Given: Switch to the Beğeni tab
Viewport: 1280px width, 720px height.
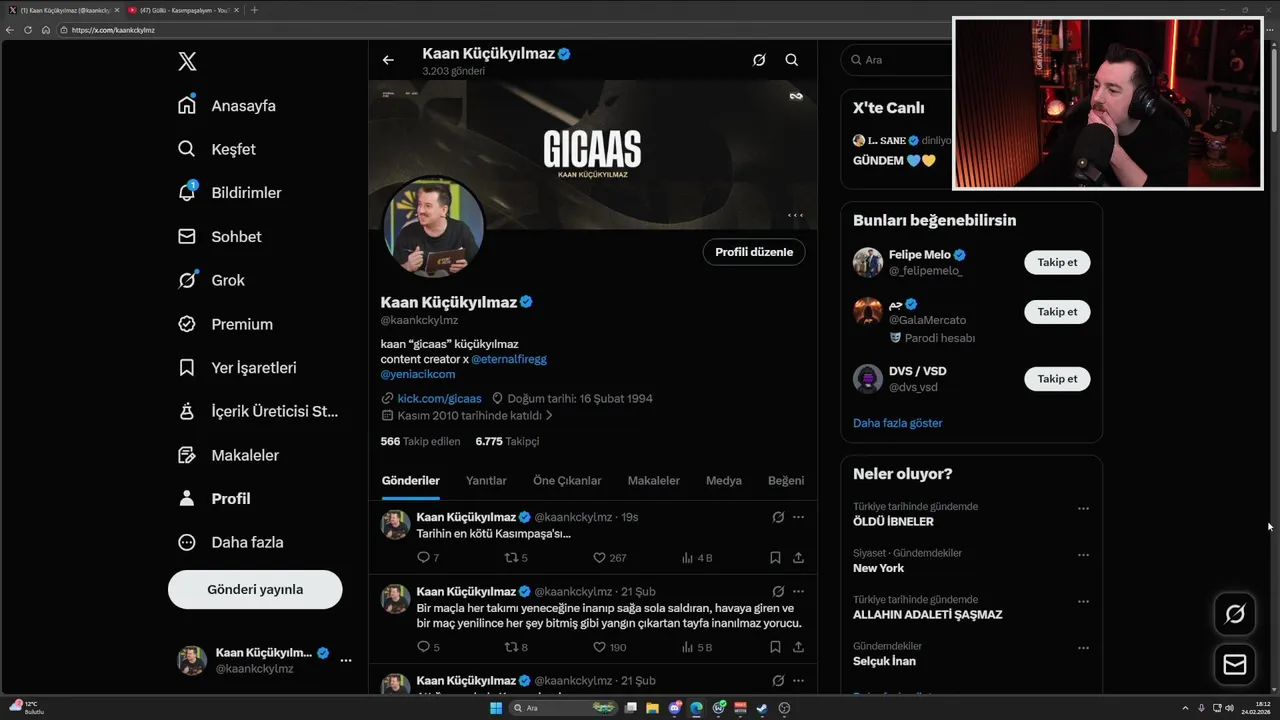Looking at the screenshot, I should click(786, 481).
